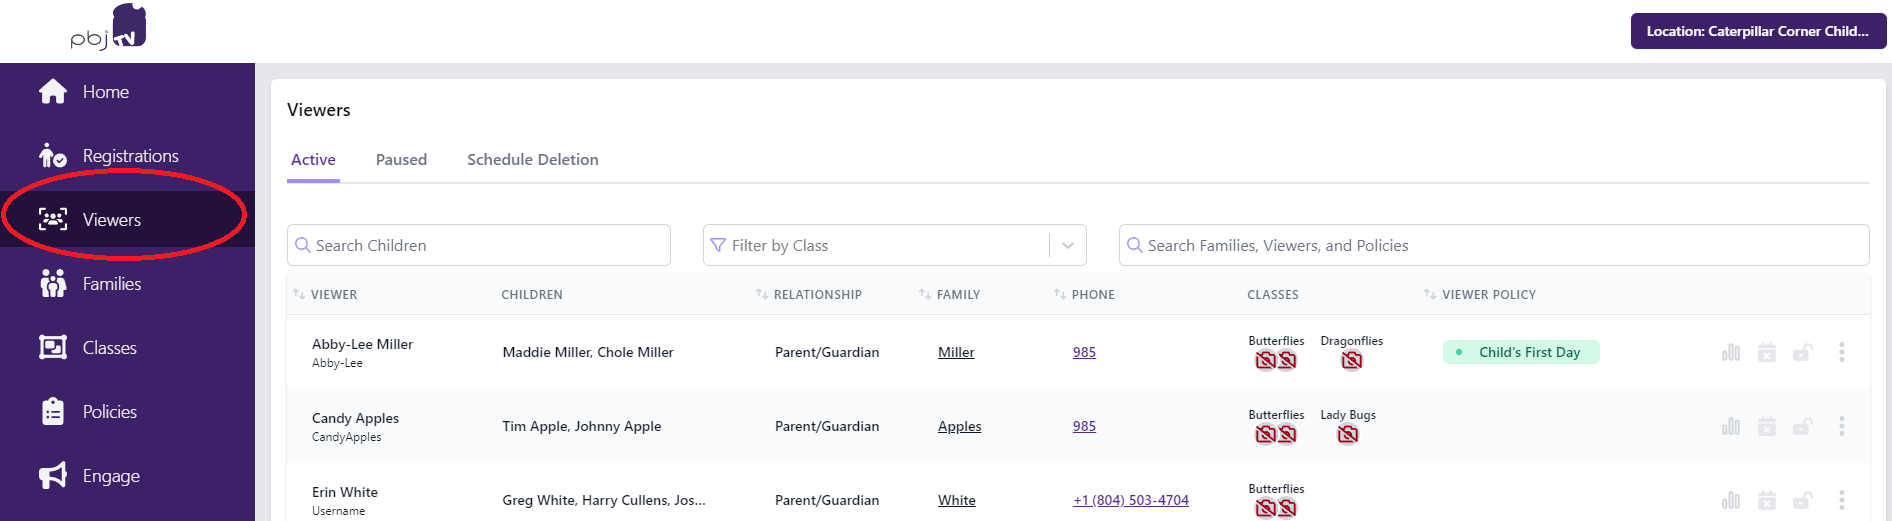
Task: Switch to the Schedule Deletion tab
Action: pyautogui.click(x=533, y=160)
